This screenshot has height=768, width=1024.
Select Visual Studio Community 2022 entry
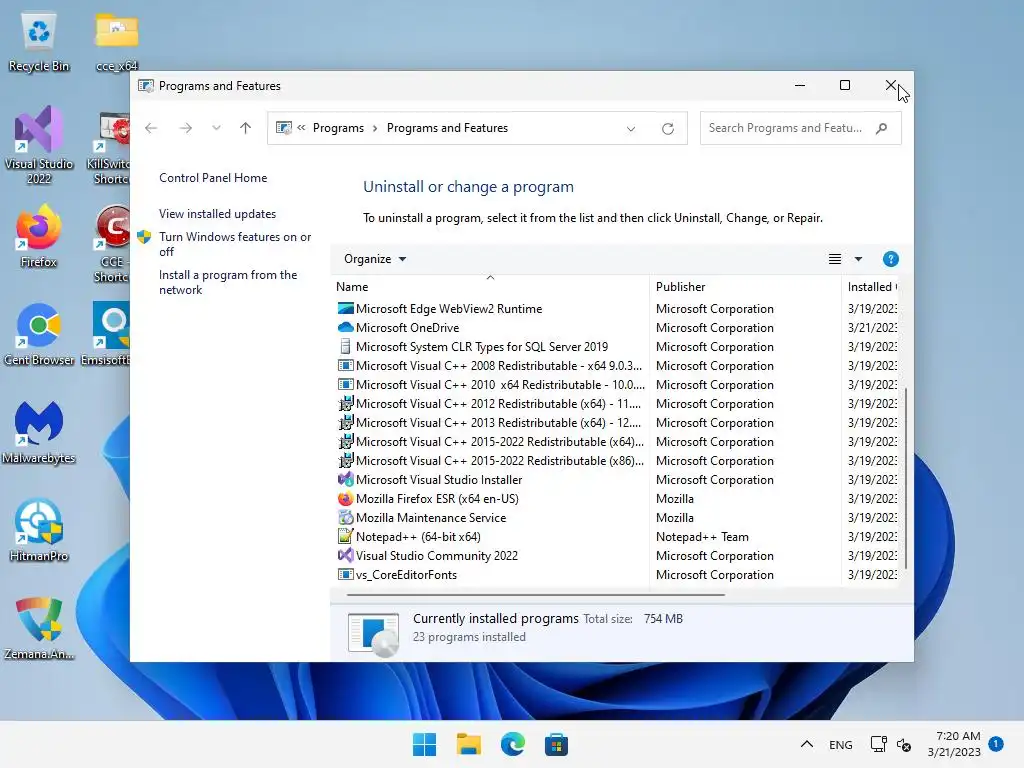(615, 555)
